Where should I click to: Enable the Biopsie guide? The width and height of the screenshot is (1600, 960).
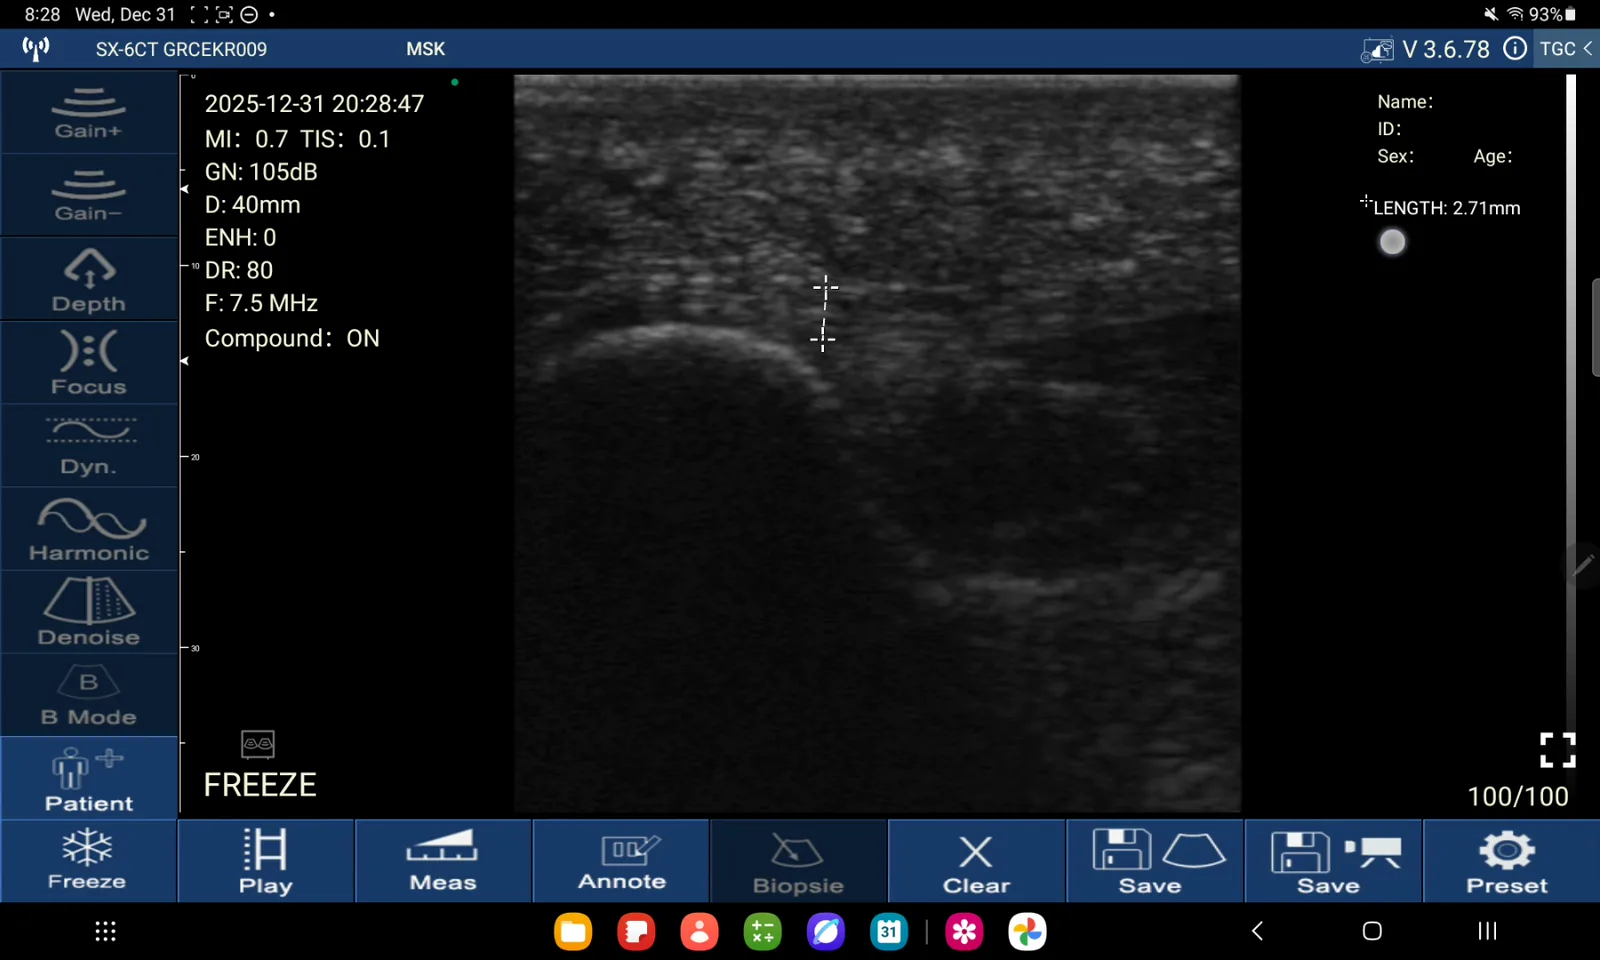799,861
